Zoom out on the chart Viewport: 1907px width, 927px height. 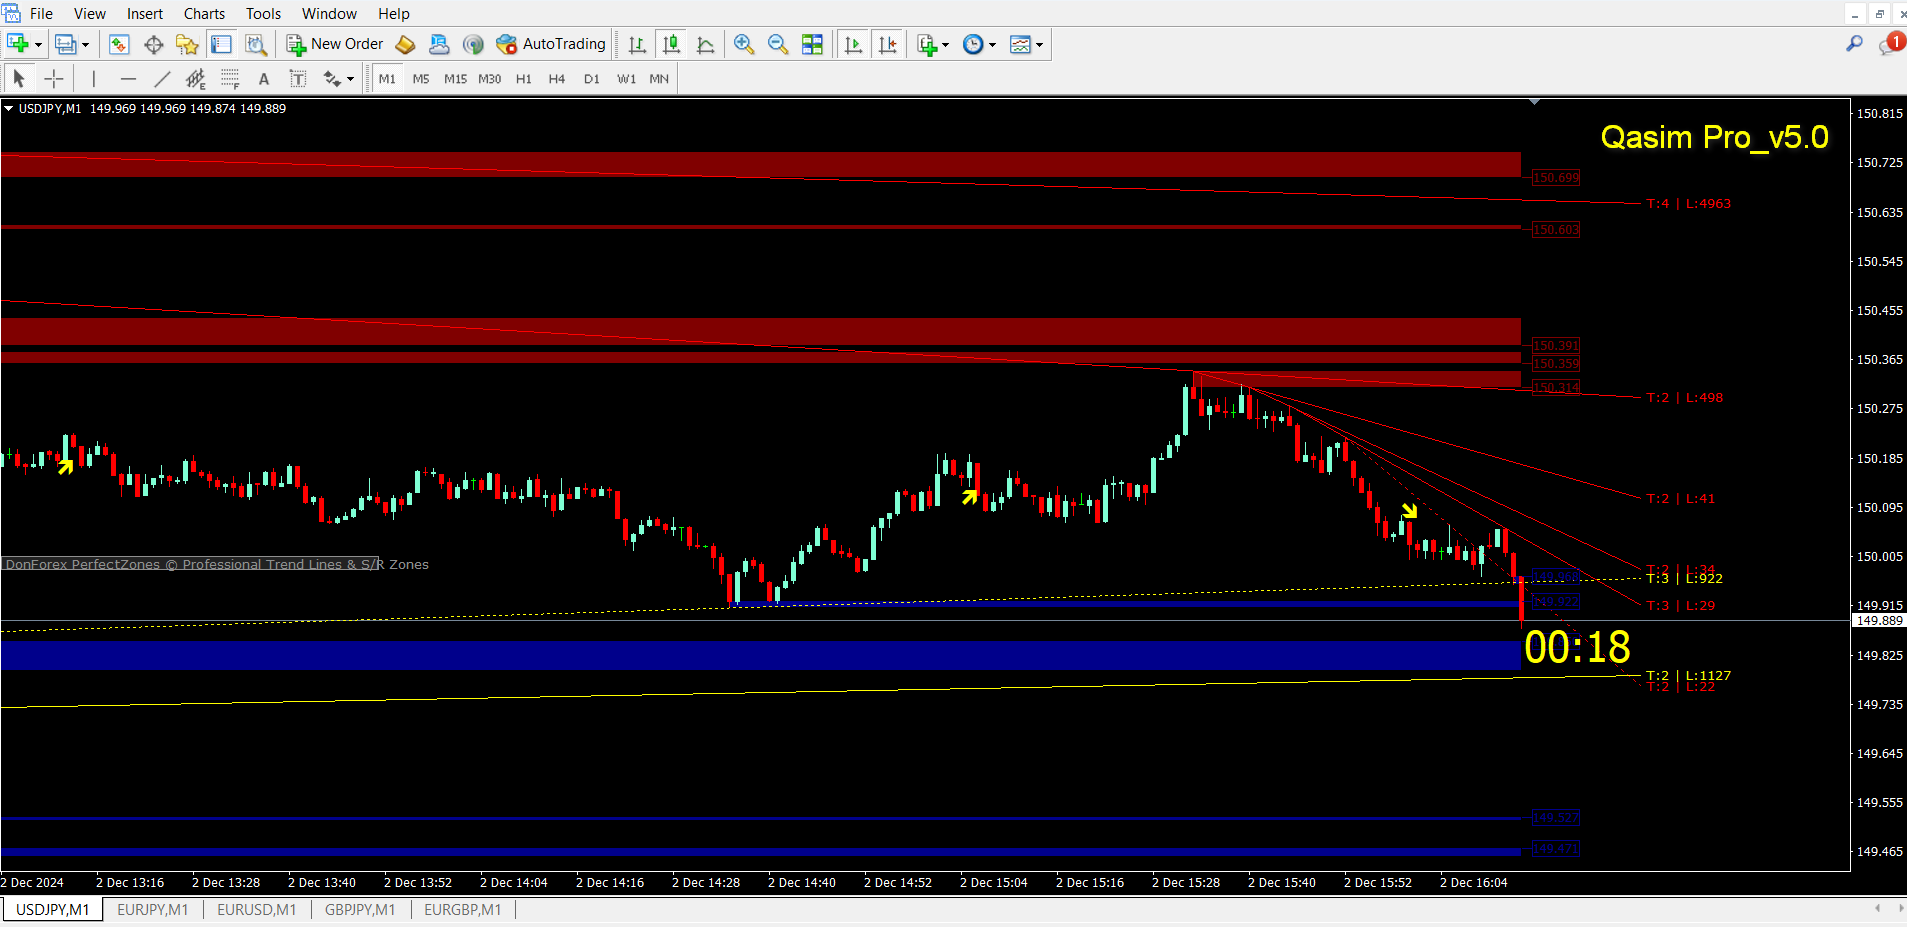pyautogui.click(x=778, y=44)
